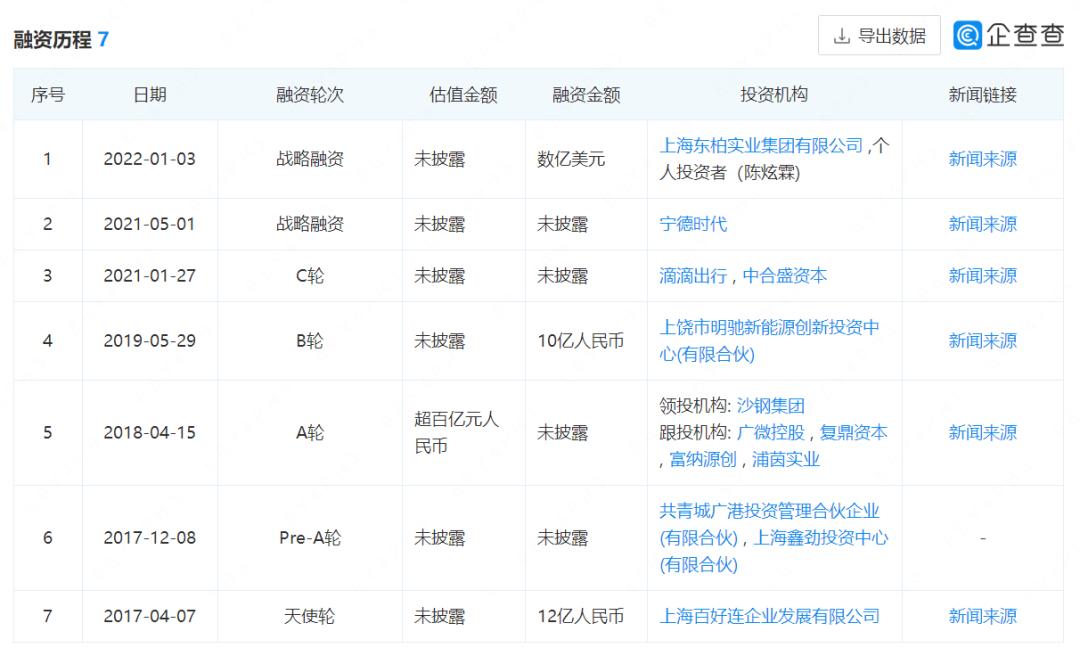Open 新闻来源 link for 2022-01-03 row

click(982, 159)
